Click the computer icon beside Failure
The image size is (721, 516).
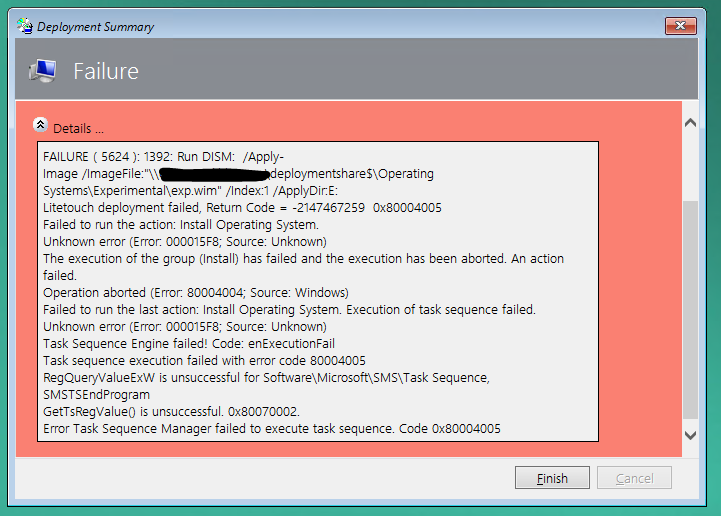[43, 71]
